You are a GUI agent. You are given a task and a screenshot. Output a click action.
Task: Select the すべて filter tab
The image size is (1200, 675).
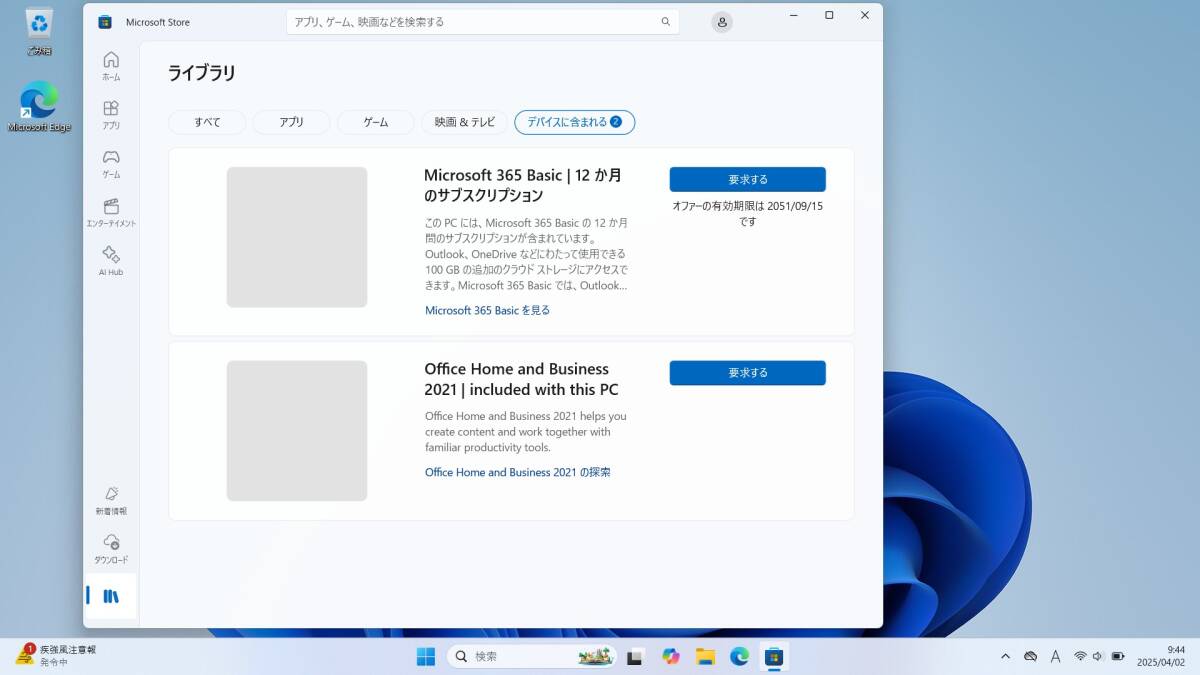point(207,122)
